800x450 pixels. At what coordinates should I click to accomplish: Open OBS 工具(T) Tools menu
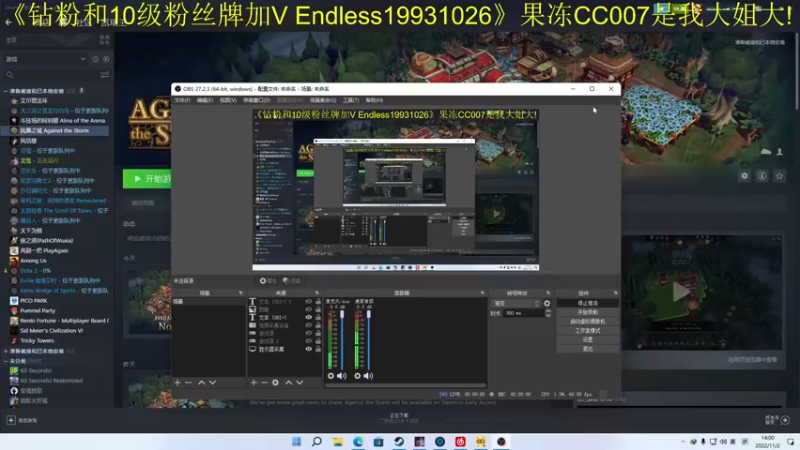pos(351,101)
